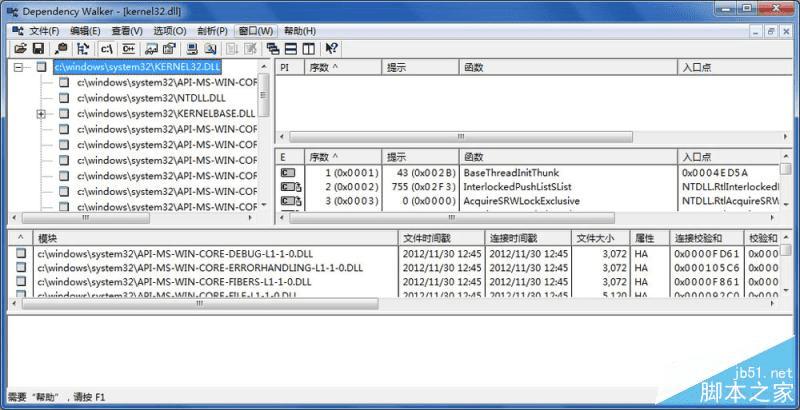
Task: Click down arrow of module tree vertical scrollbar
Action: (x=263, y=205)
